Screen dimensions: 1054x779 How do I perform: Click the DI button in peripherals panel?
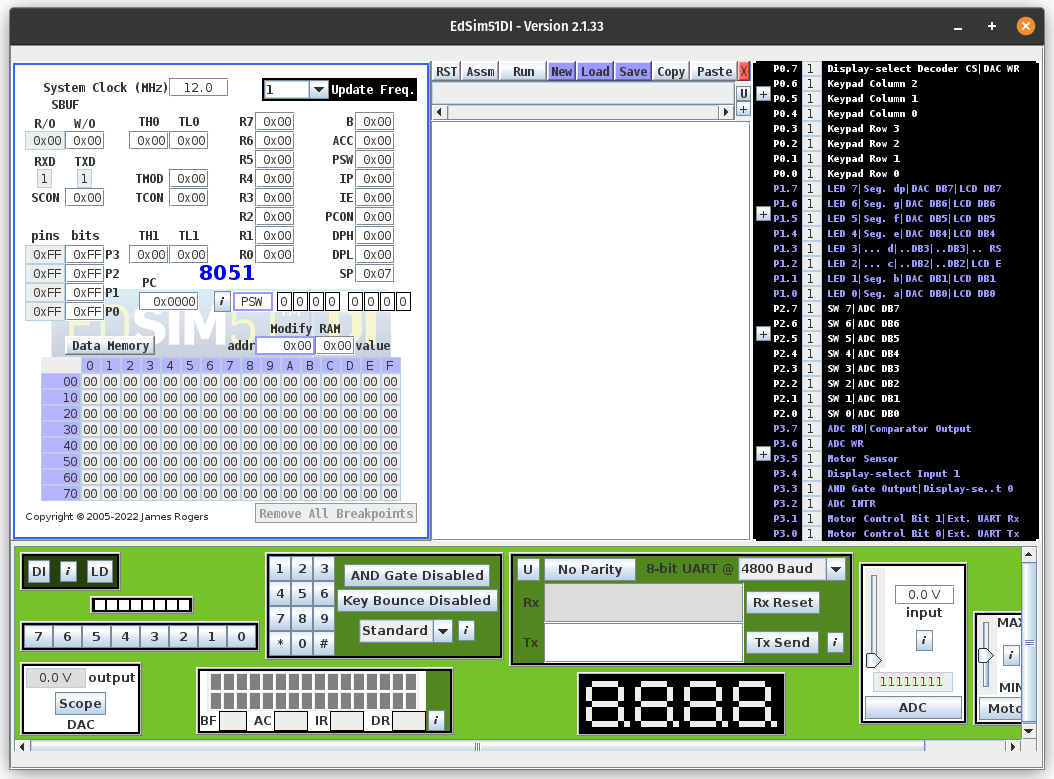pos(39,572)
